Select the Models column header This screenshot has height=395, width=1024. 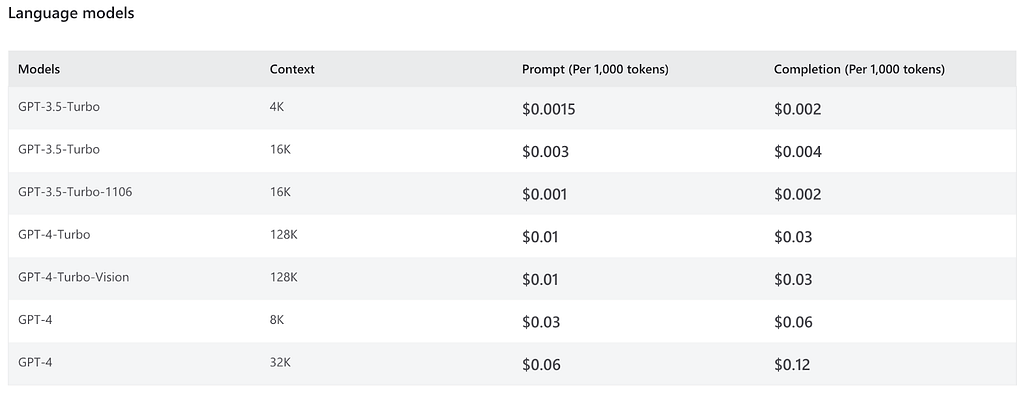click(39, 69)
